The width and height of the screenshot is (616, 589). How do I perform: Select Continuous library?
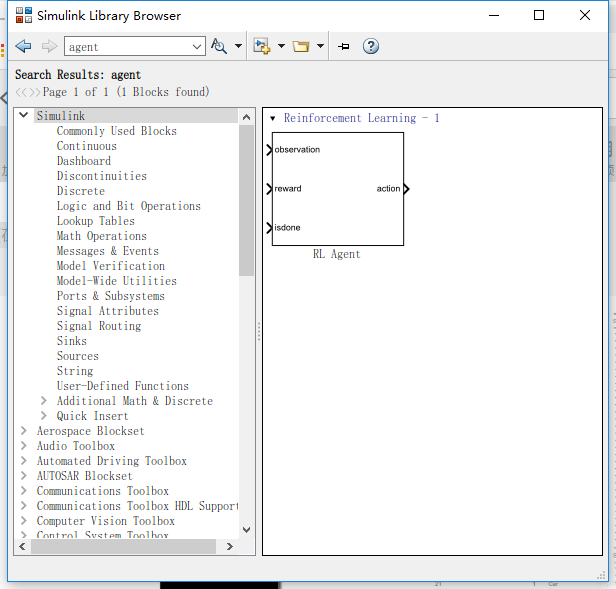(87, 146)
